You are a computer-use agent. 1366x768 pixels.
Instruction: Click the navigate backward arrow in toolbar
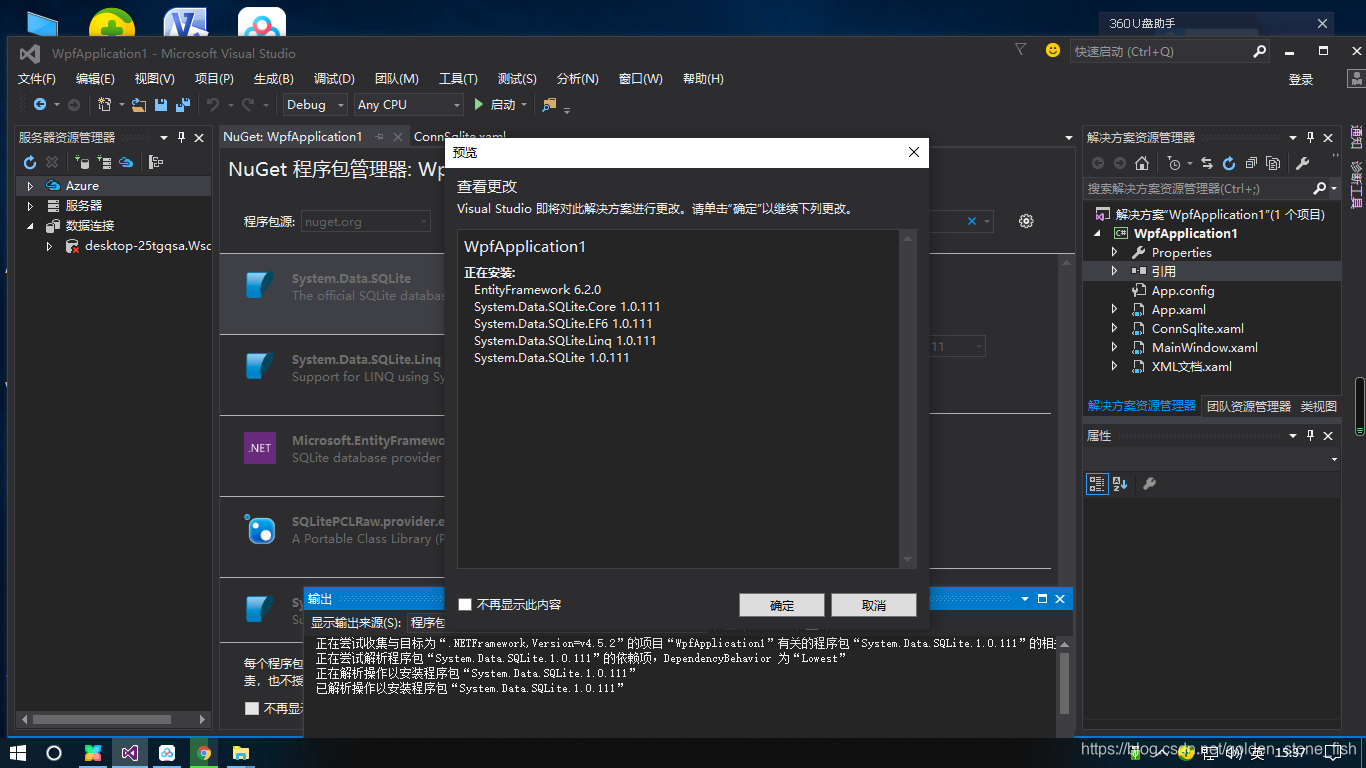pyautogui.click(x=40, y=104)
